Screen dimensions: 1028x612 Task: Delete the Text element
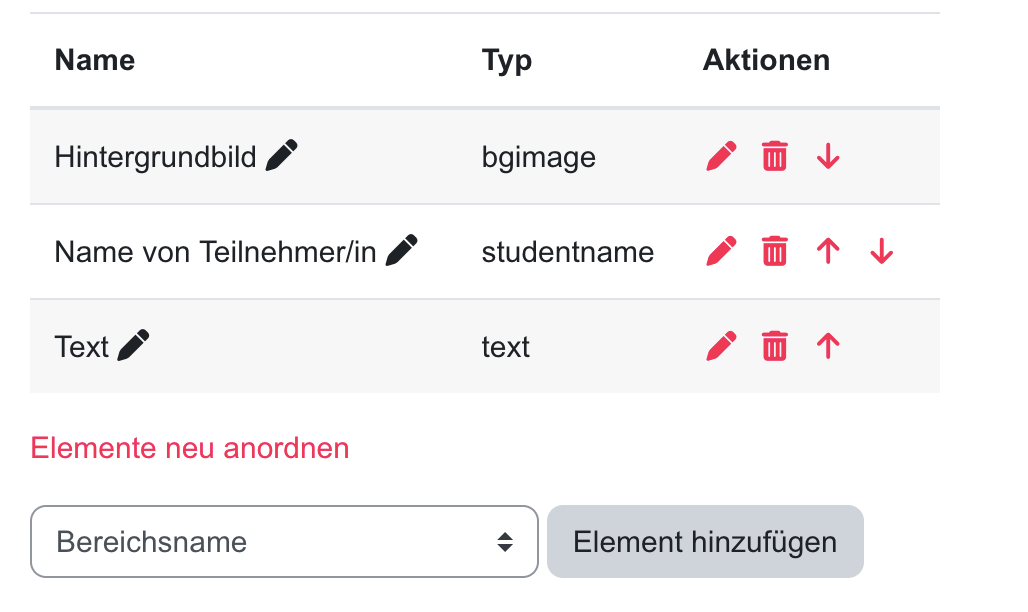coord(774,346)
